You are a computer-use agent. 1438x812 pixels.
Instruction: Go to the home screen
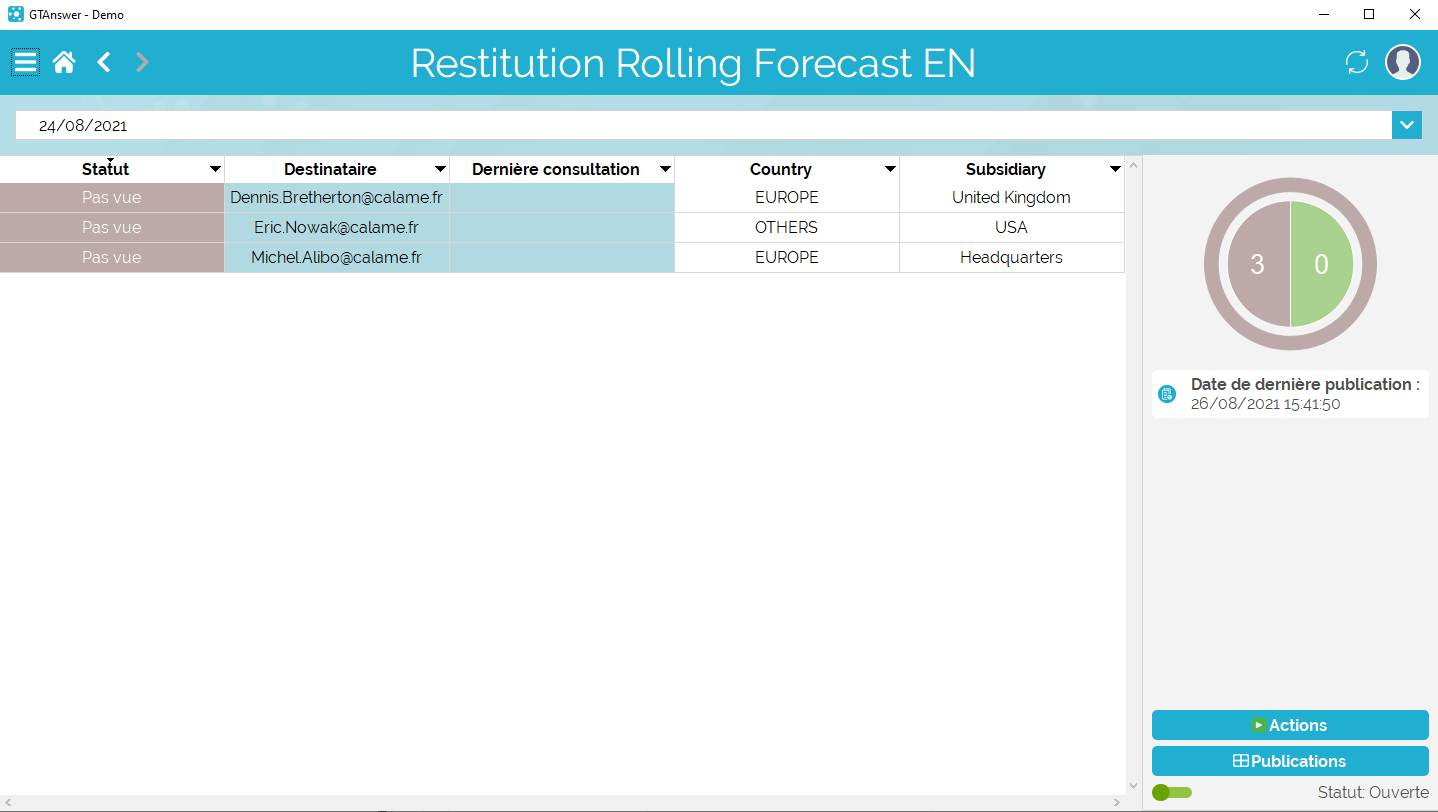[x=64, y=63]
